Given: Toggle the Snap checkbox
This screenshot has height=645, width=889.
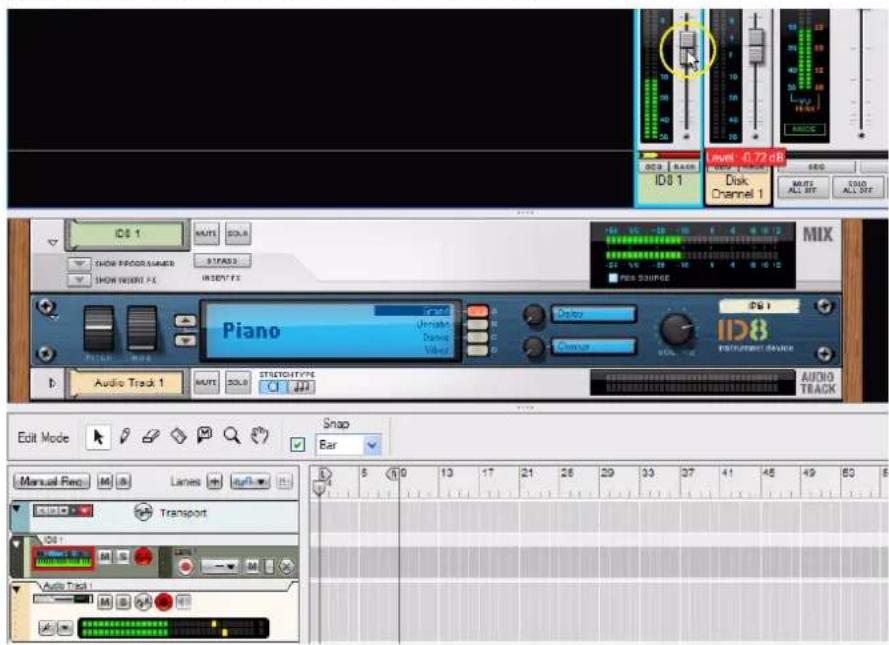Looking at the screenshot, I should pos(297,444).
